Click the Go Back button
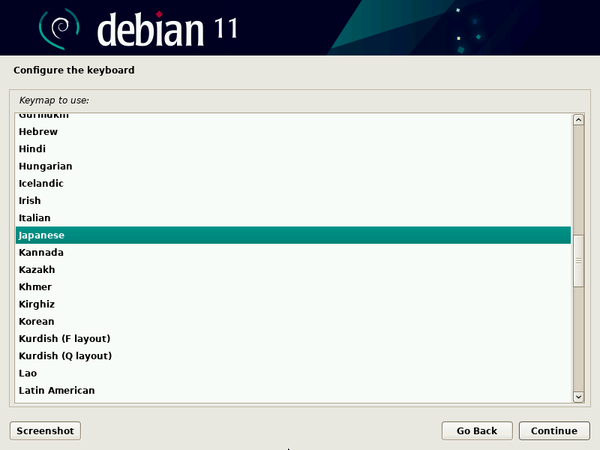Image resolution: width=600 pixels, height=450 pixels. 477,431
